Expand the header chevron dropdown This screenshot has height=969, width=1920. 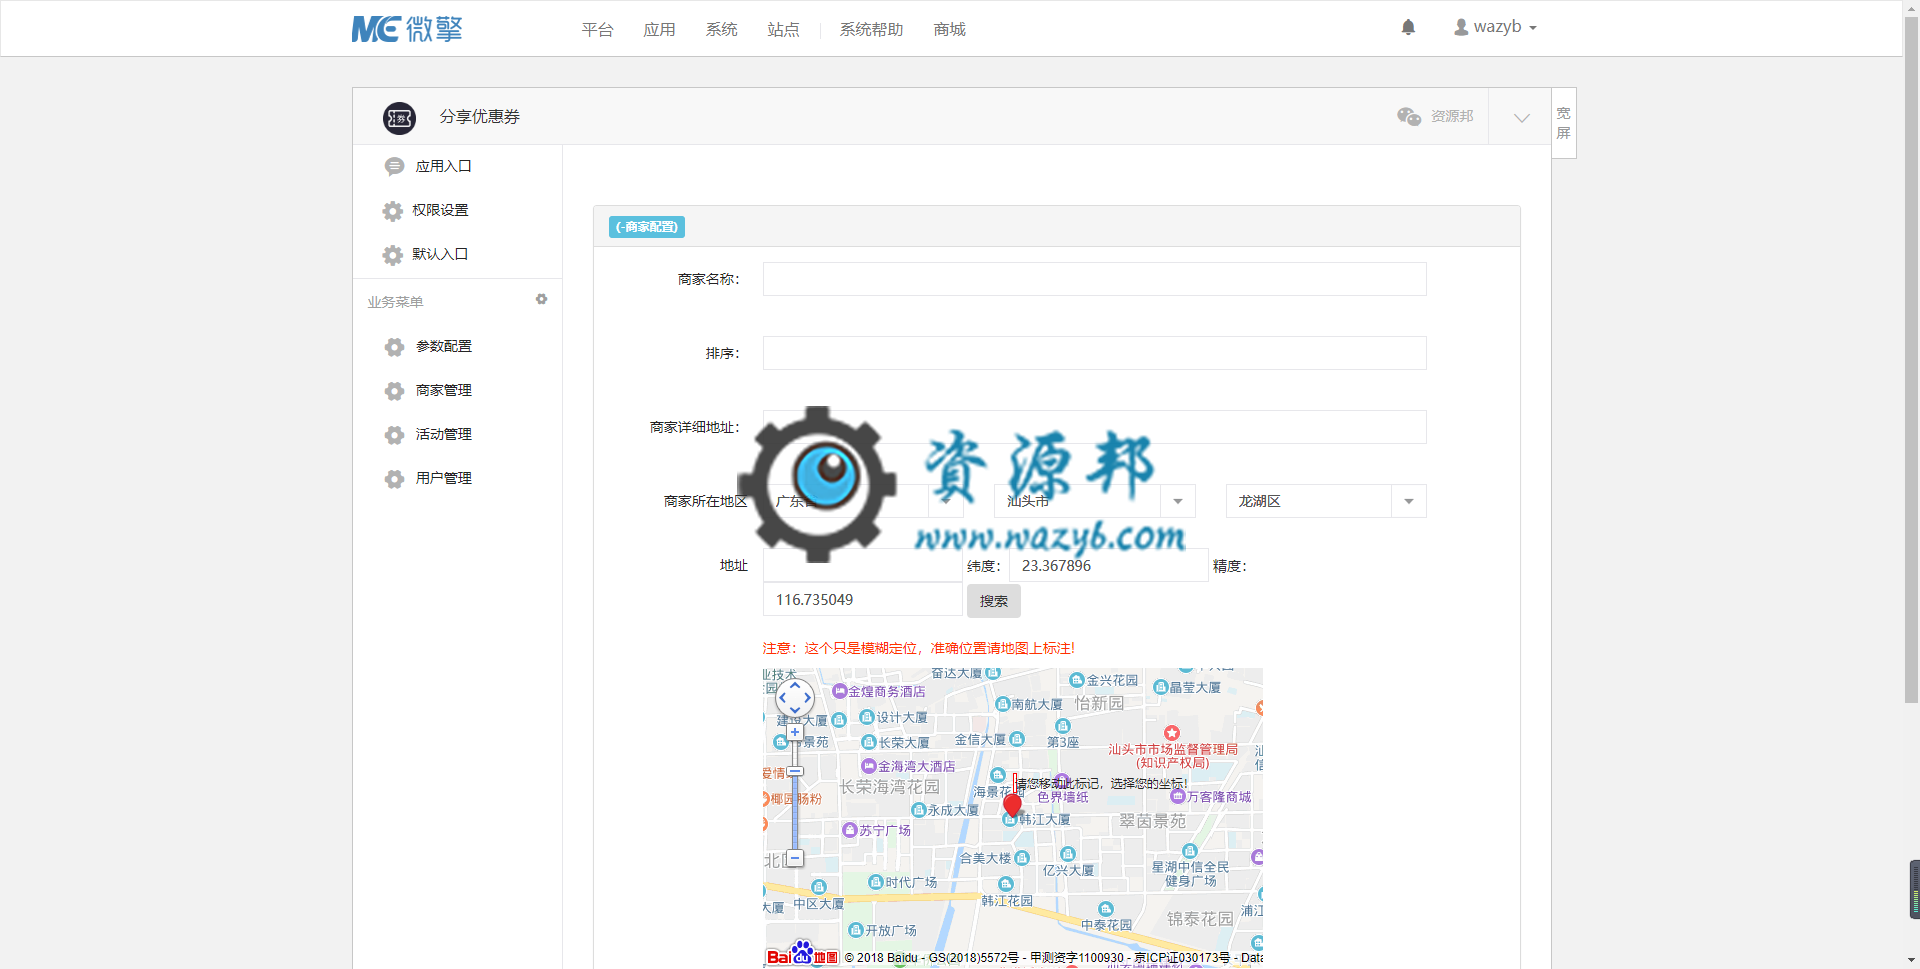1521,118
